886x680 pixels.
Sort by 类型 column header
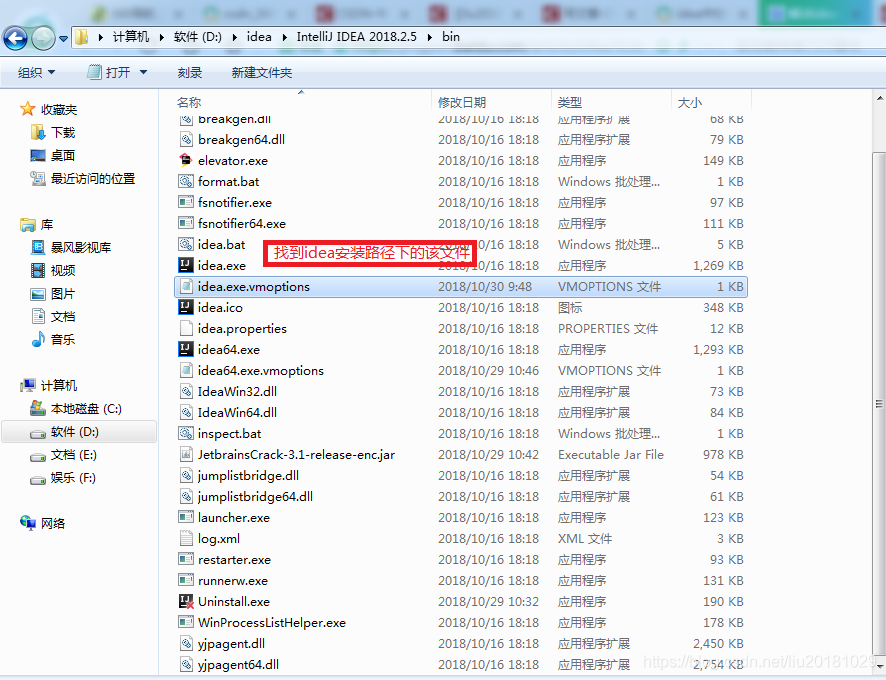click(x=570, y=102)
